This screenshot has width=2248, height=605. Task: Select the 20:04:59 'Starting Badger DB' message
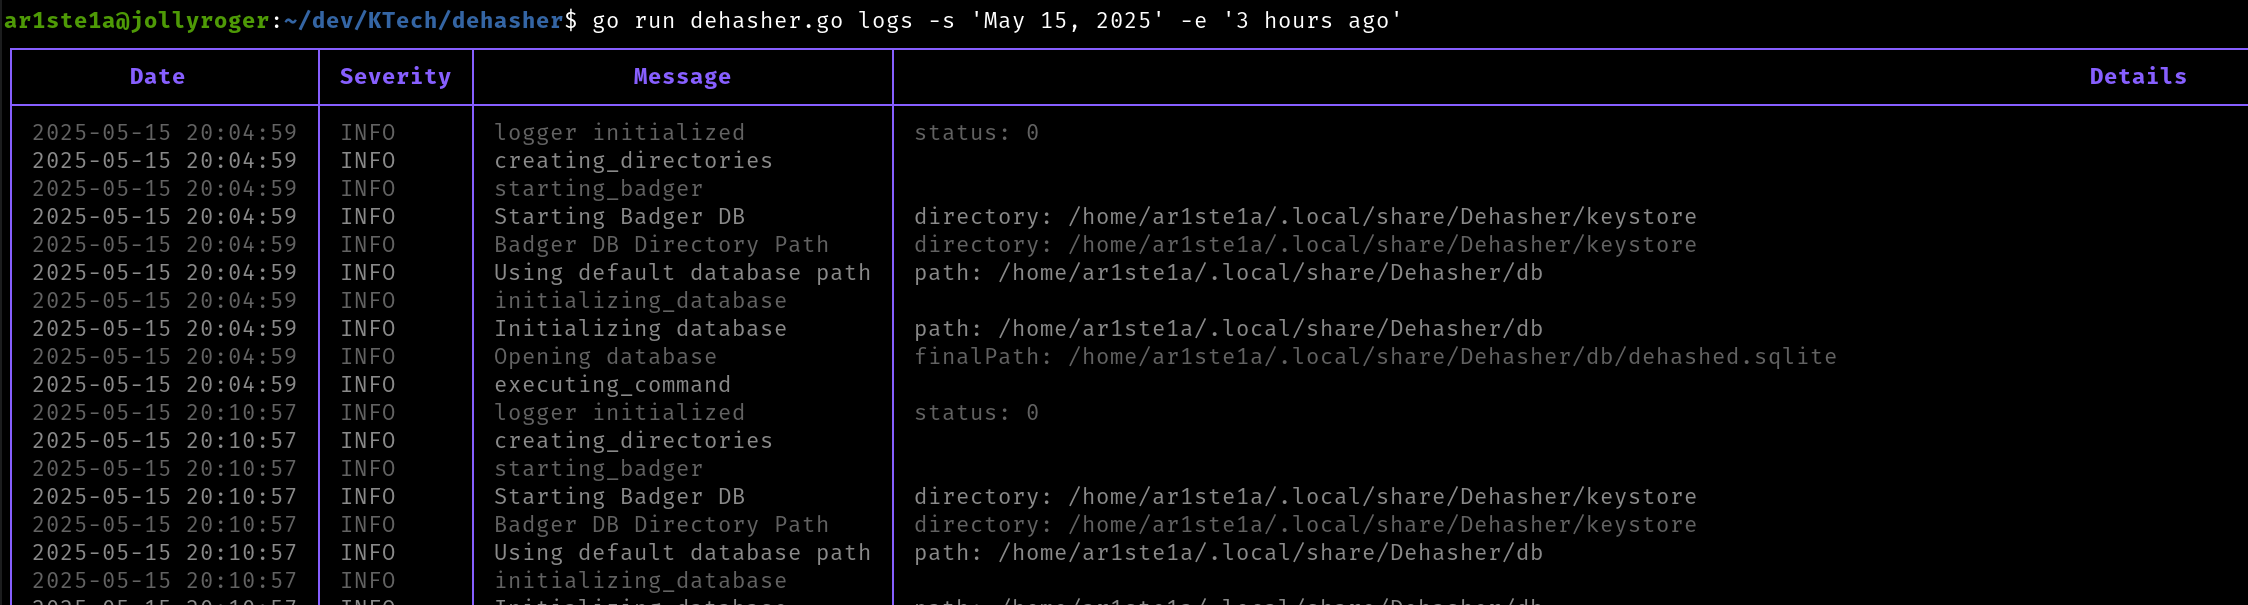pyautogui.click(x=619, y=217)
